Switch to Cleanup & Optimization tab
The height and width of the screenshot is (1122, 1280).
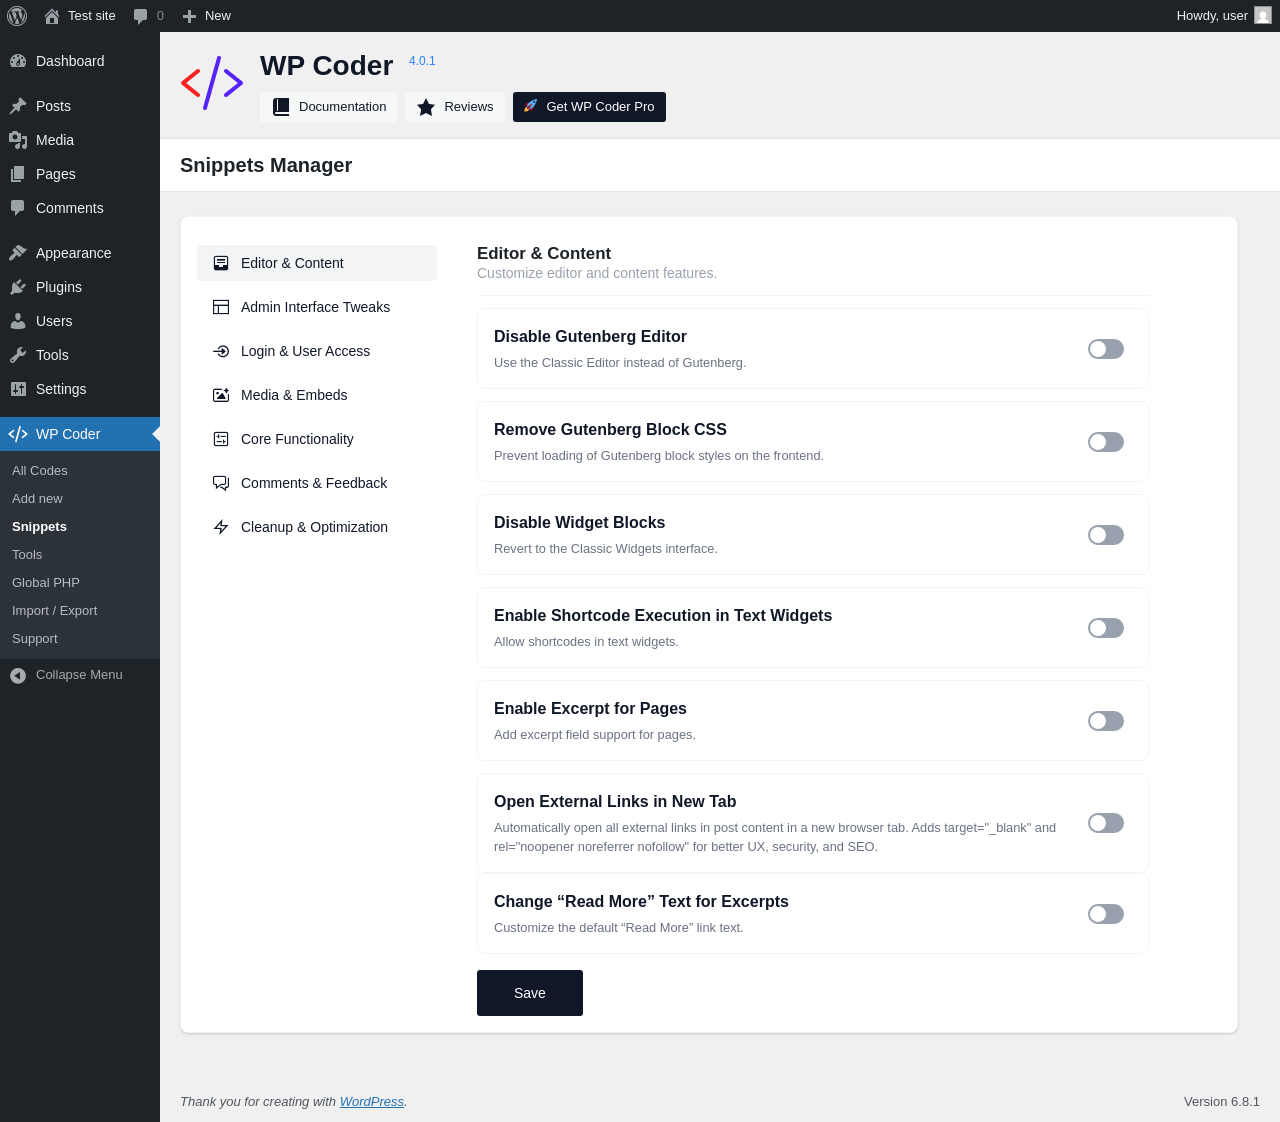click(x=317, y=527)
